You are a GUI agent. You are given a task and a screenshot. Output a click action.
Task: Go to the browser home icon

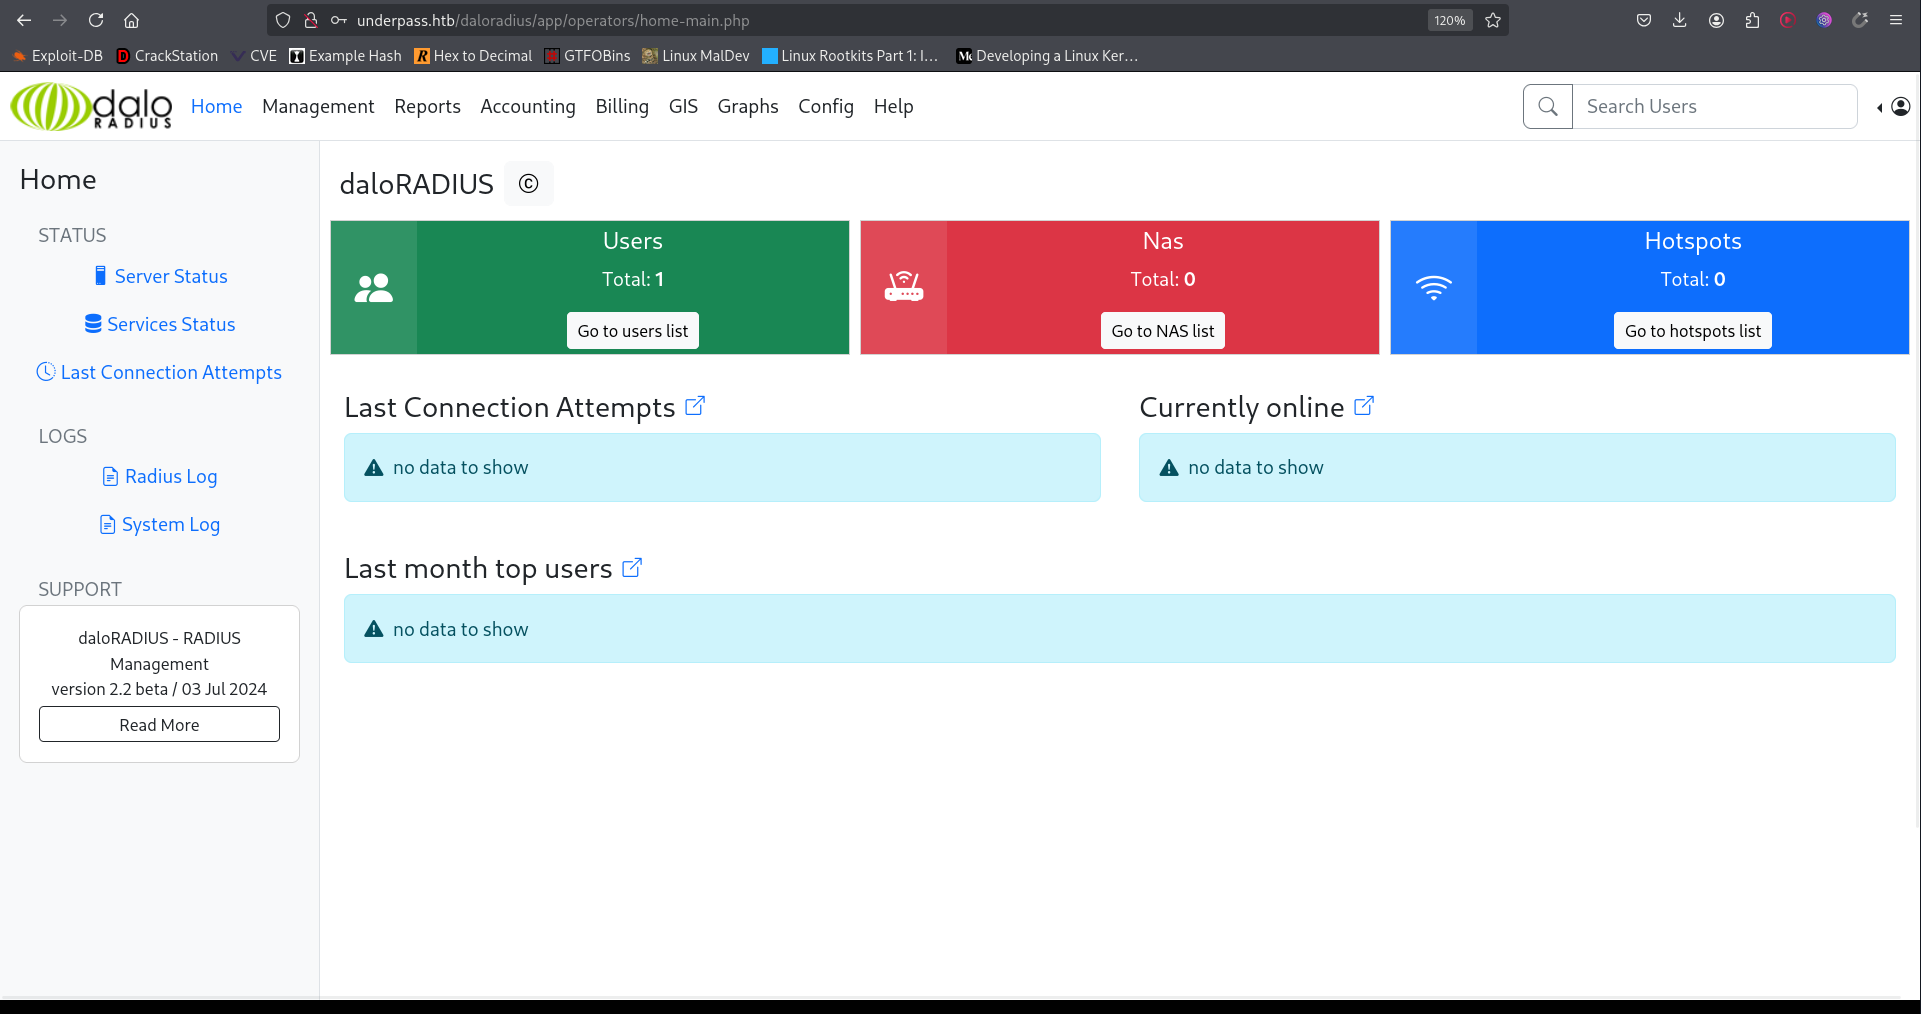pyautogui.click(x=131, y=20)
